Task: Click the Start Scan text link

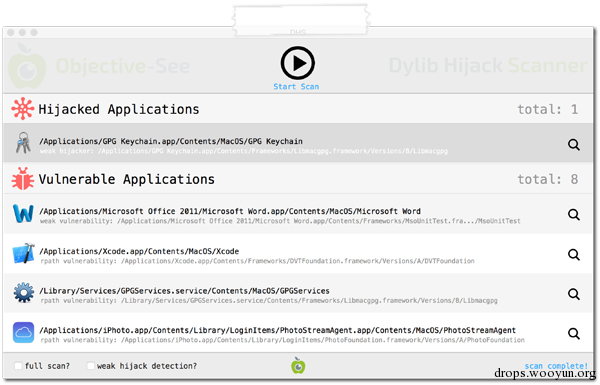Action: [296, 87]
